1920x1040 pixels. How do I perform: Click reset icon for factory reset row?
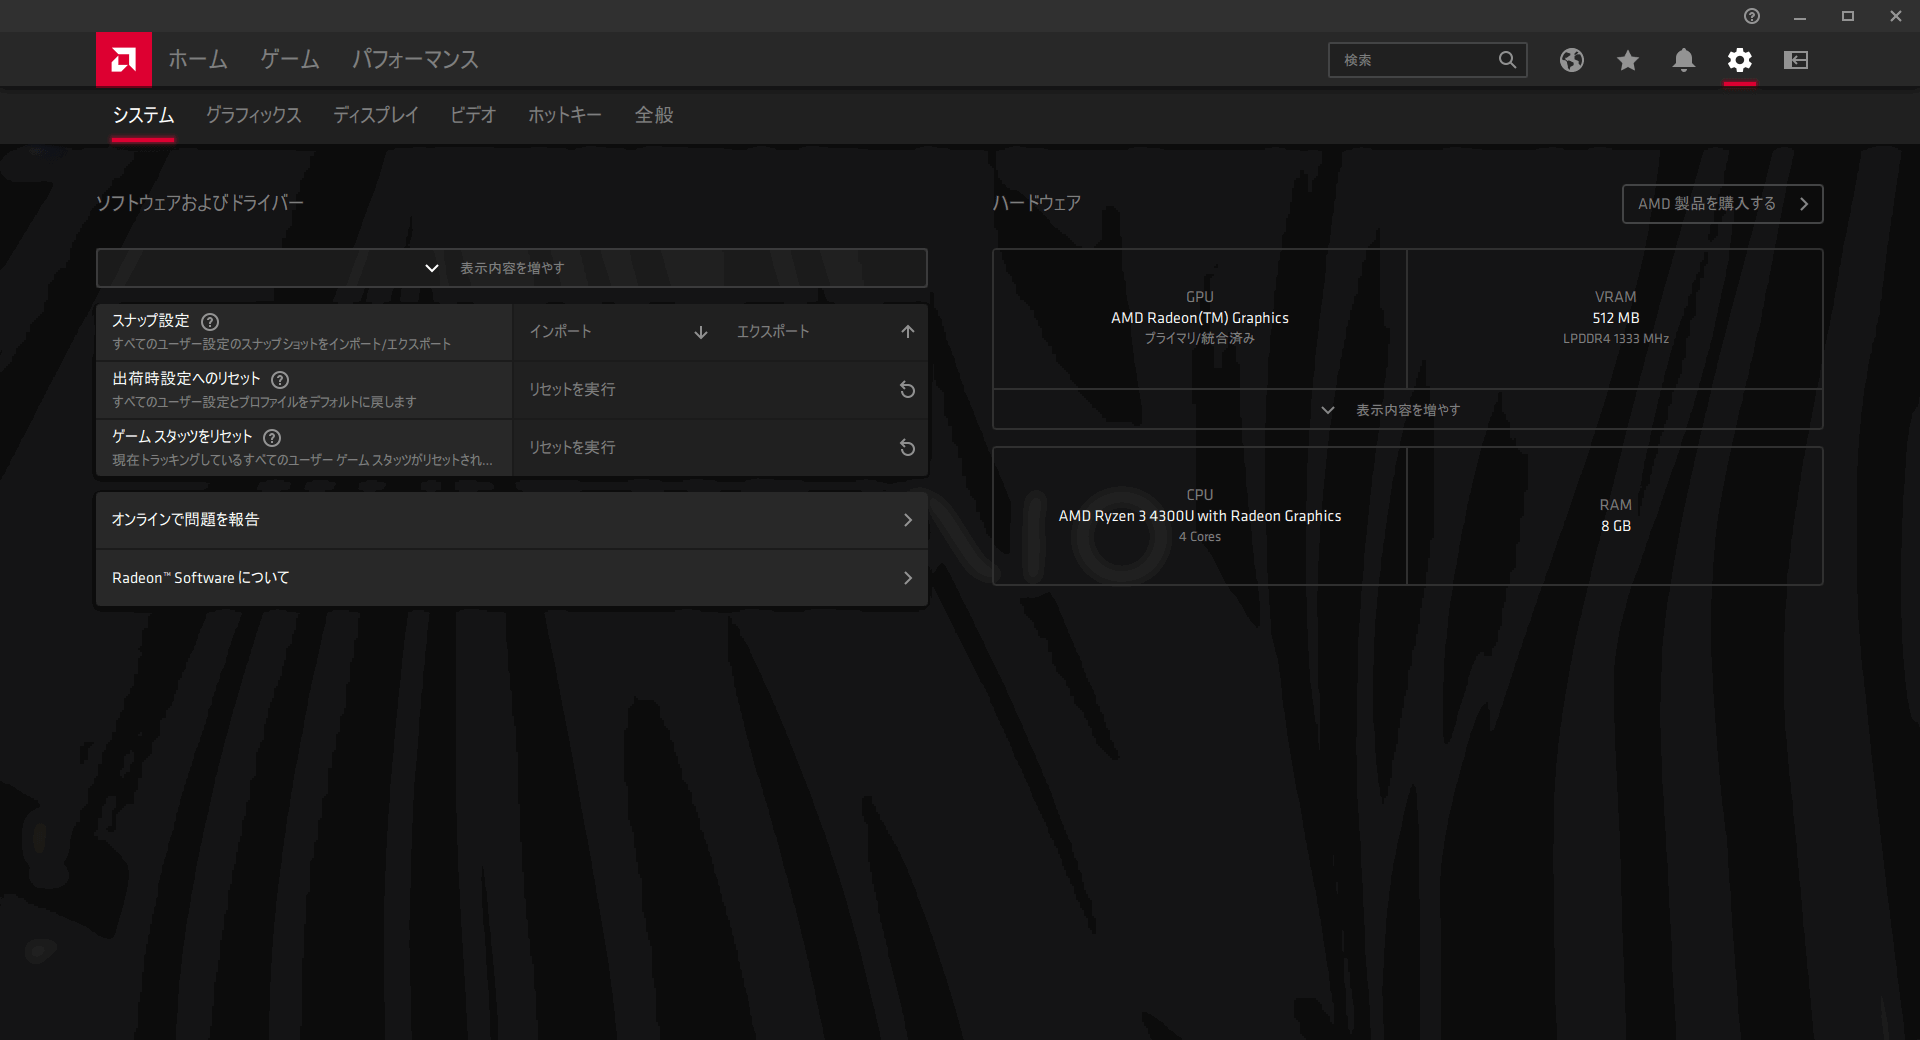(908, 390)
